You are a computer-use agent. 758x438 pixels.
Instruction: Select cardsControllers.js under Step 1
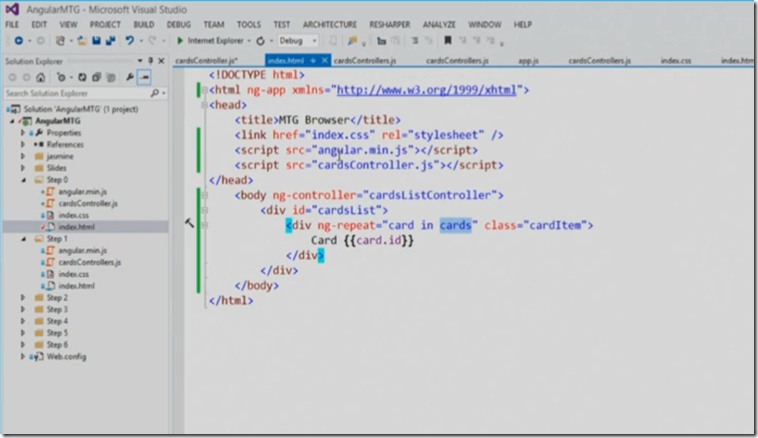pos(90,263)
